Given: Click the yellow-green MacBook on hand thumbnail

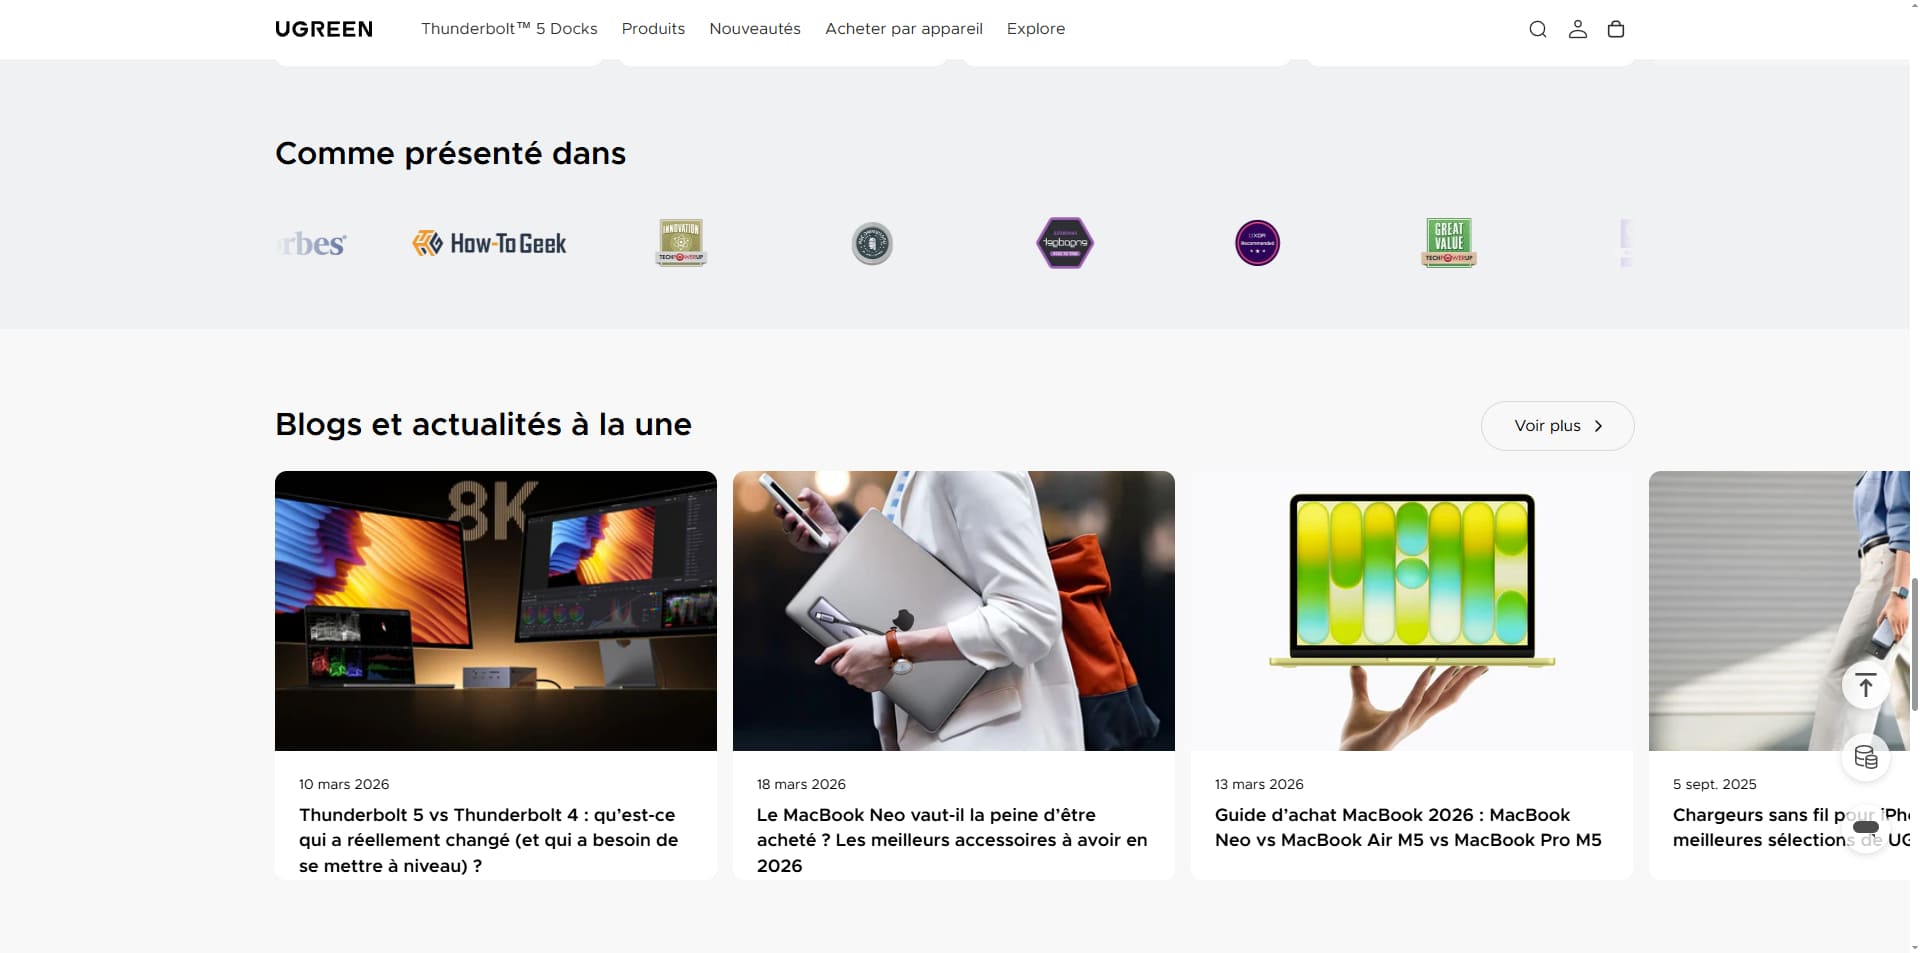Looking at the screenshot, I should tap(1412, 611).
